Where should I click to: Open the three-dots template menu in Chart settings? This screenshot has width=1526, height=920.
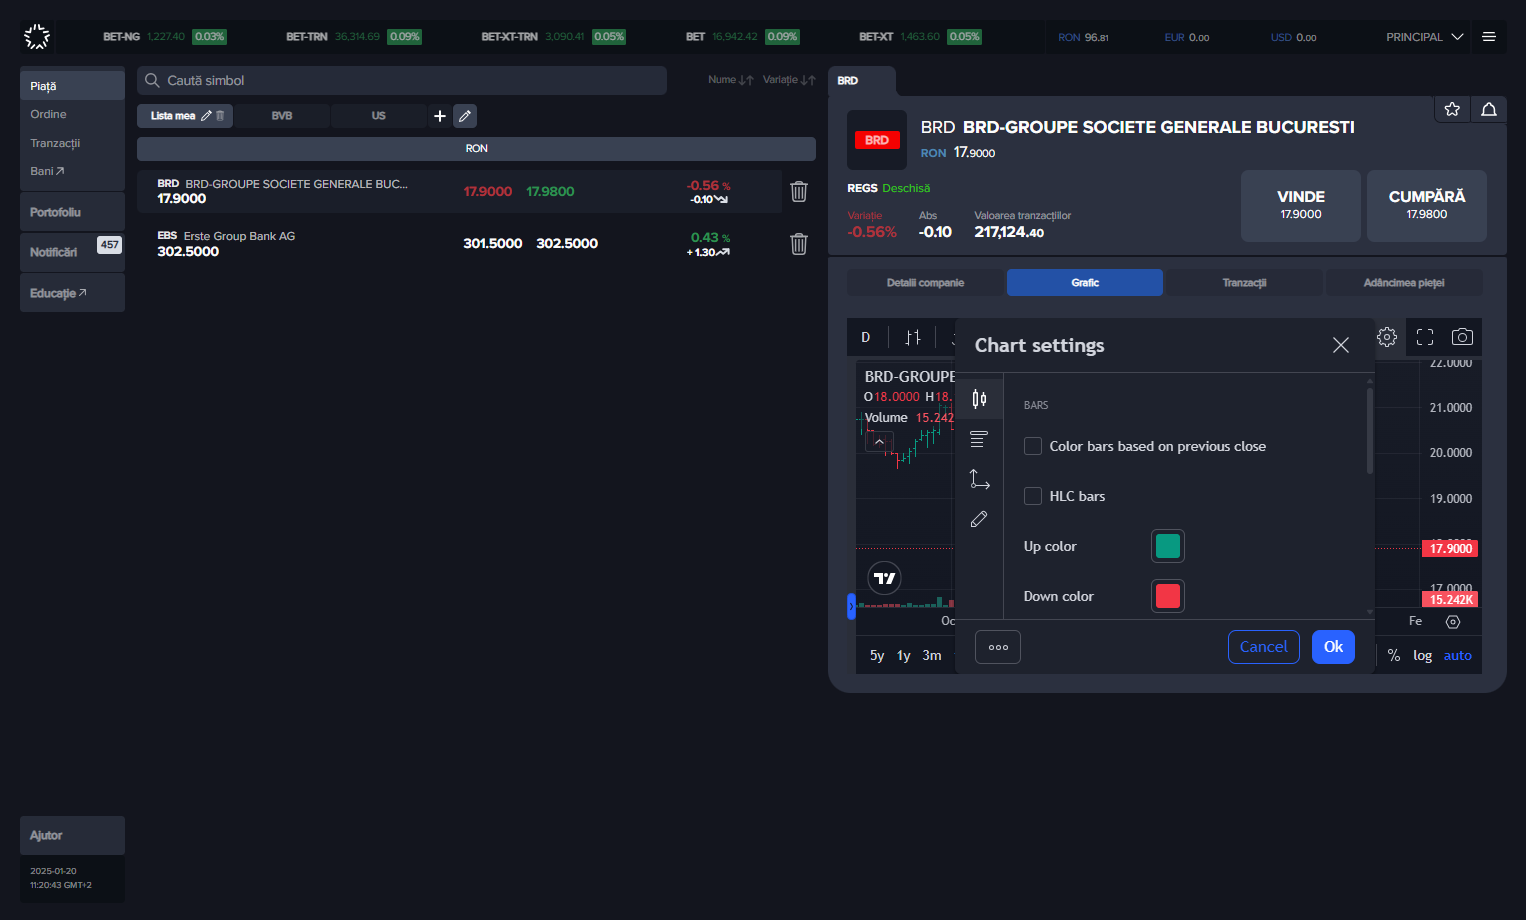pos(998,647)
